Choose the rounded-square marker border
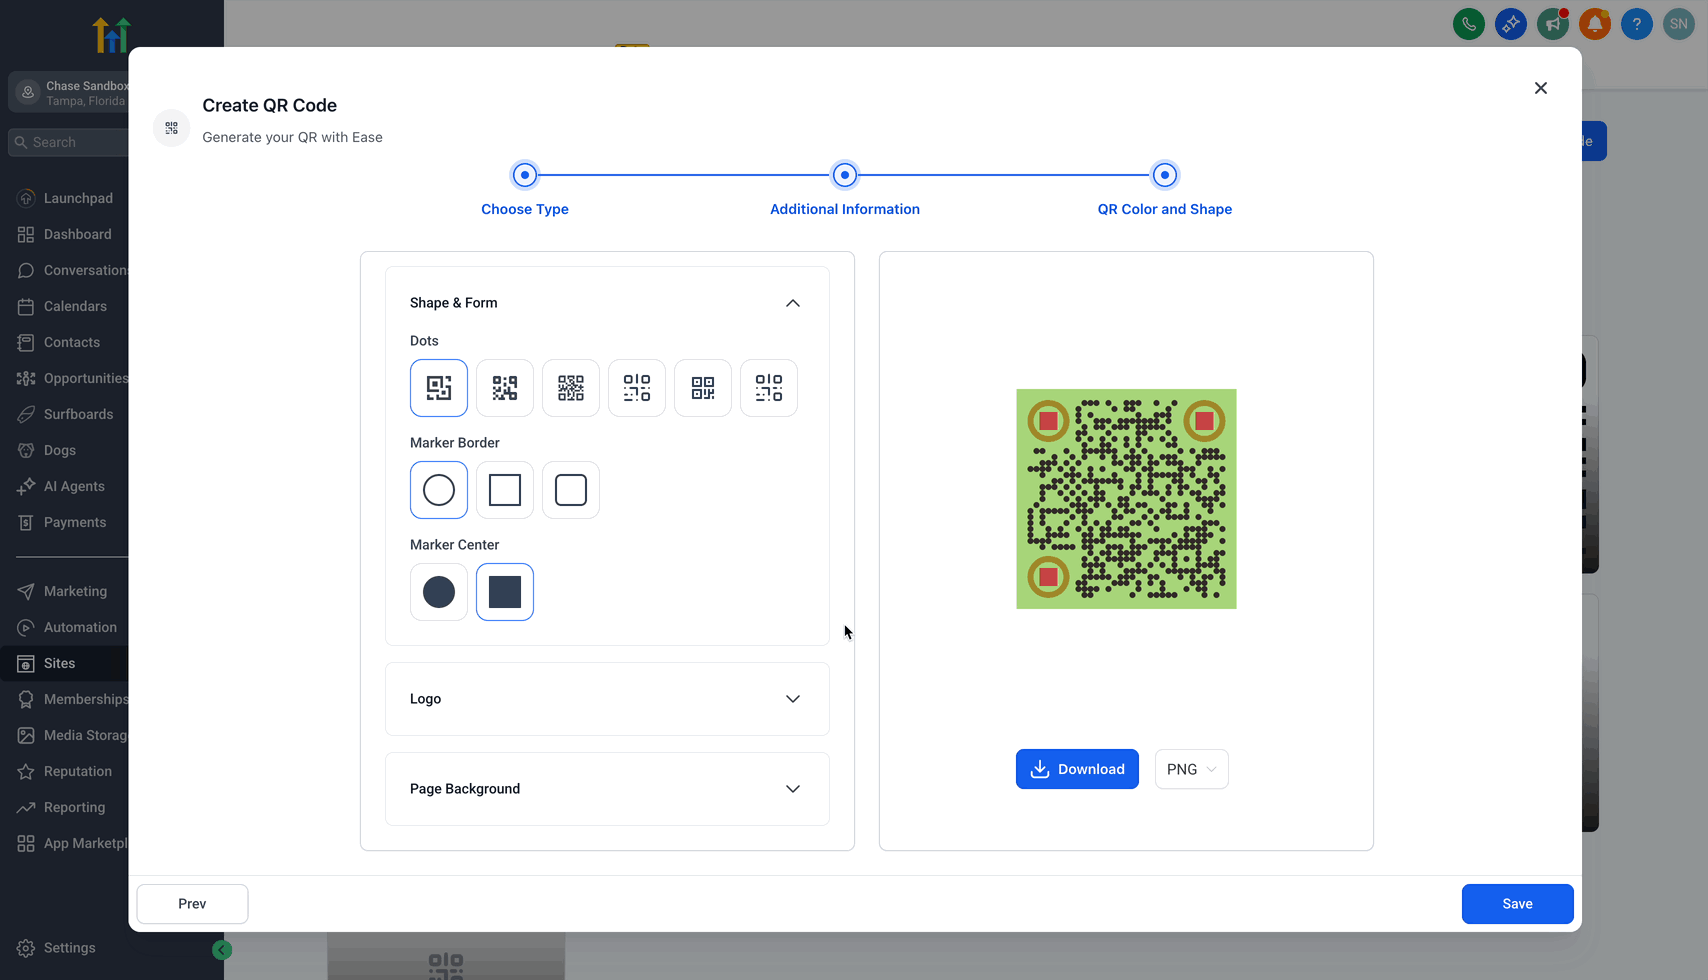1708x980 pixels. [571, 490]
